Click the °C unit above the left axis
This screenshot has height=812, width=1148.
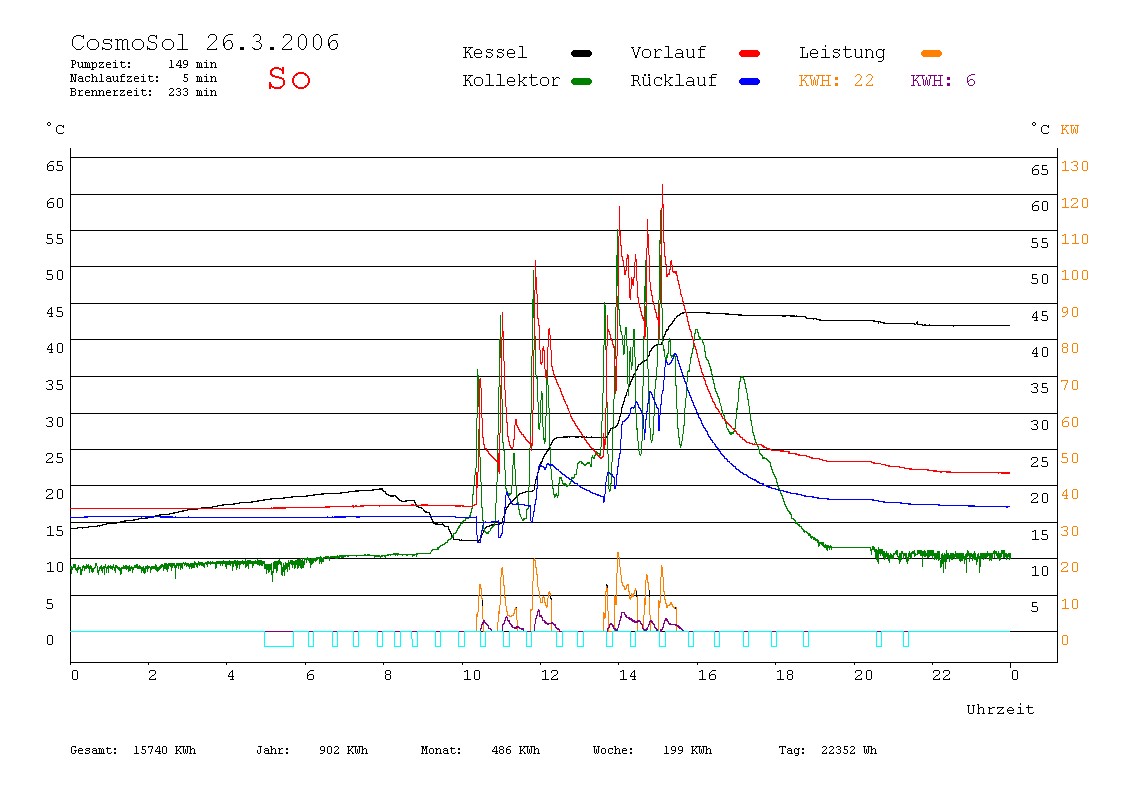(x=55, y=129)
